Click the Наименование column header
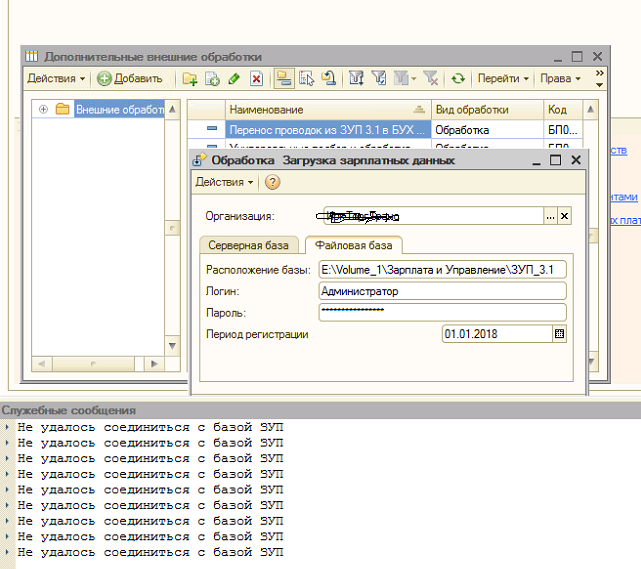The width and height of the screenshot is (641, 569). [328, 110]
